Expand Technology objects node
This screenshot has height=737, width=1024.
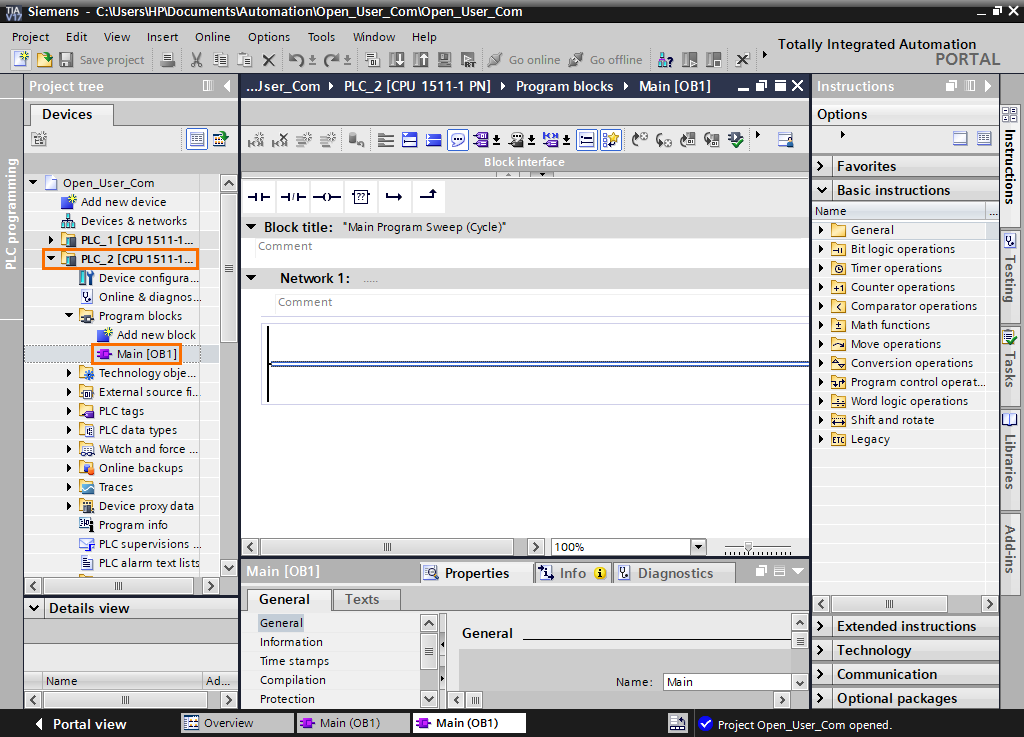point(69,373)
